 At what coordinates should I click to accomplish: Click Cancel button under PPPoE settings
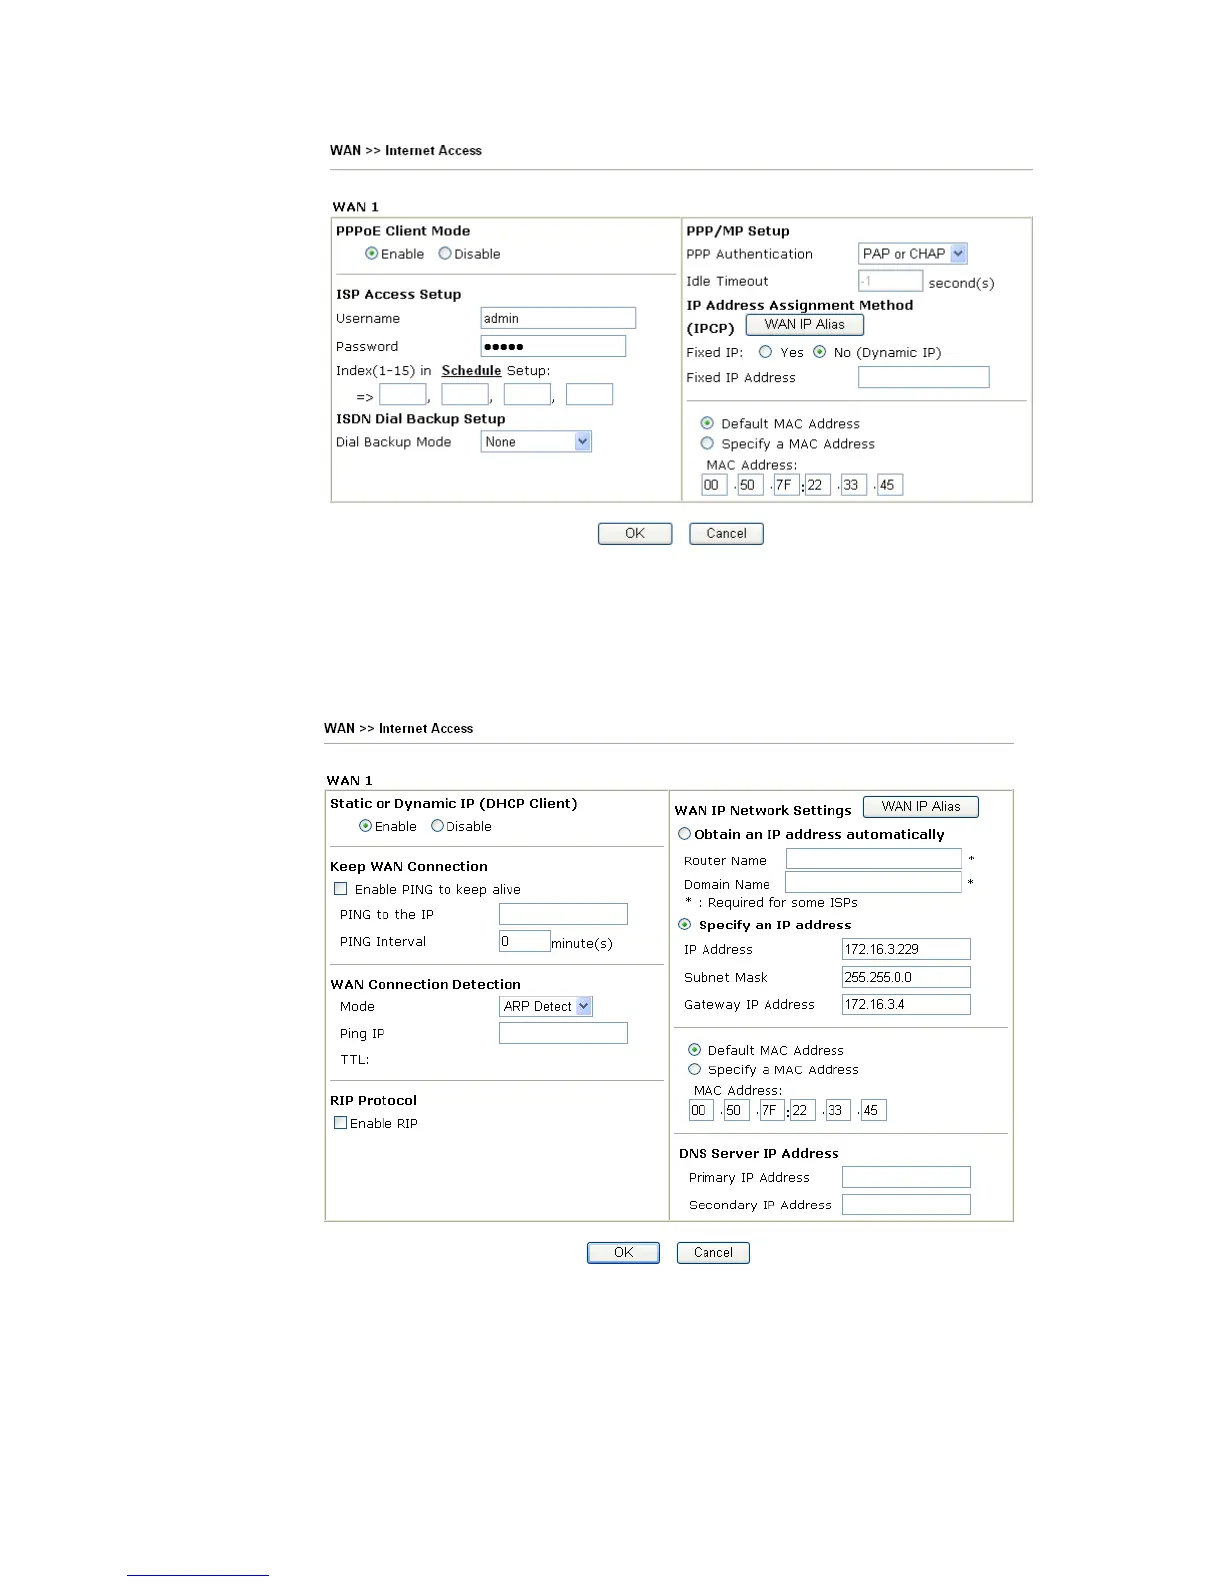(726, 534)
